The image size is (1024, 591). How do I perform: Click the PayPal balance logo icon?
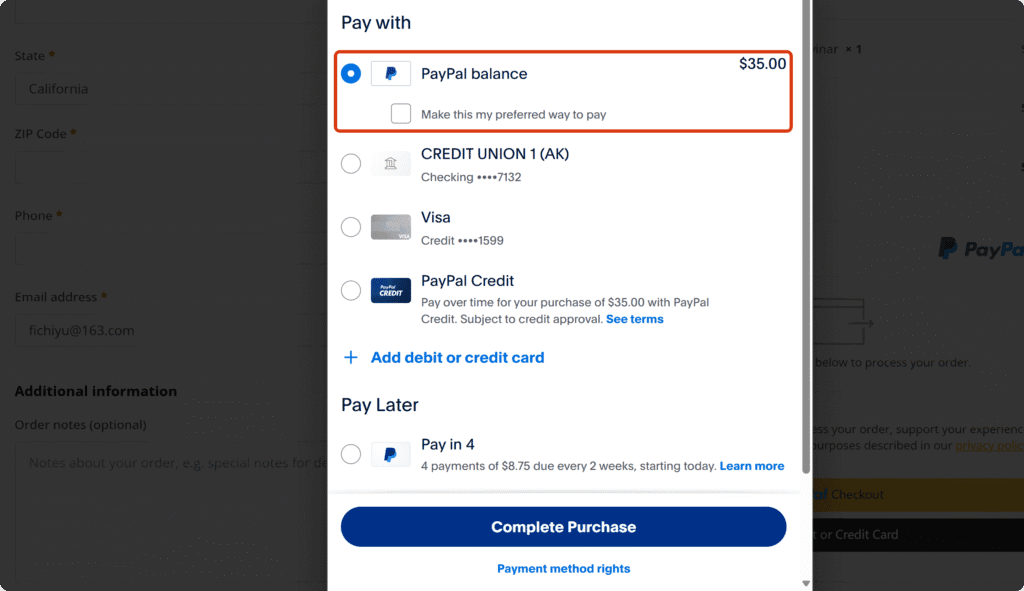(390, 74)
